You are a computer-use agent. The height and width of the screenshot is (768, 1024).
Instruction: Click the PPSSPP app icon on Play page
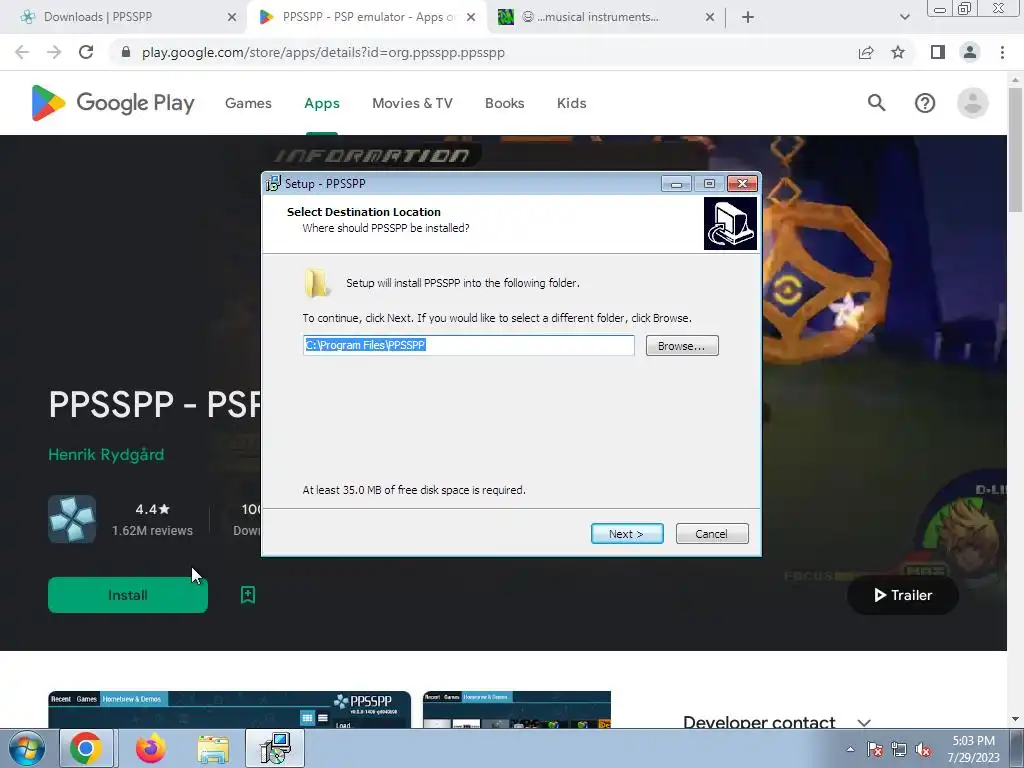tap(72, 519)
